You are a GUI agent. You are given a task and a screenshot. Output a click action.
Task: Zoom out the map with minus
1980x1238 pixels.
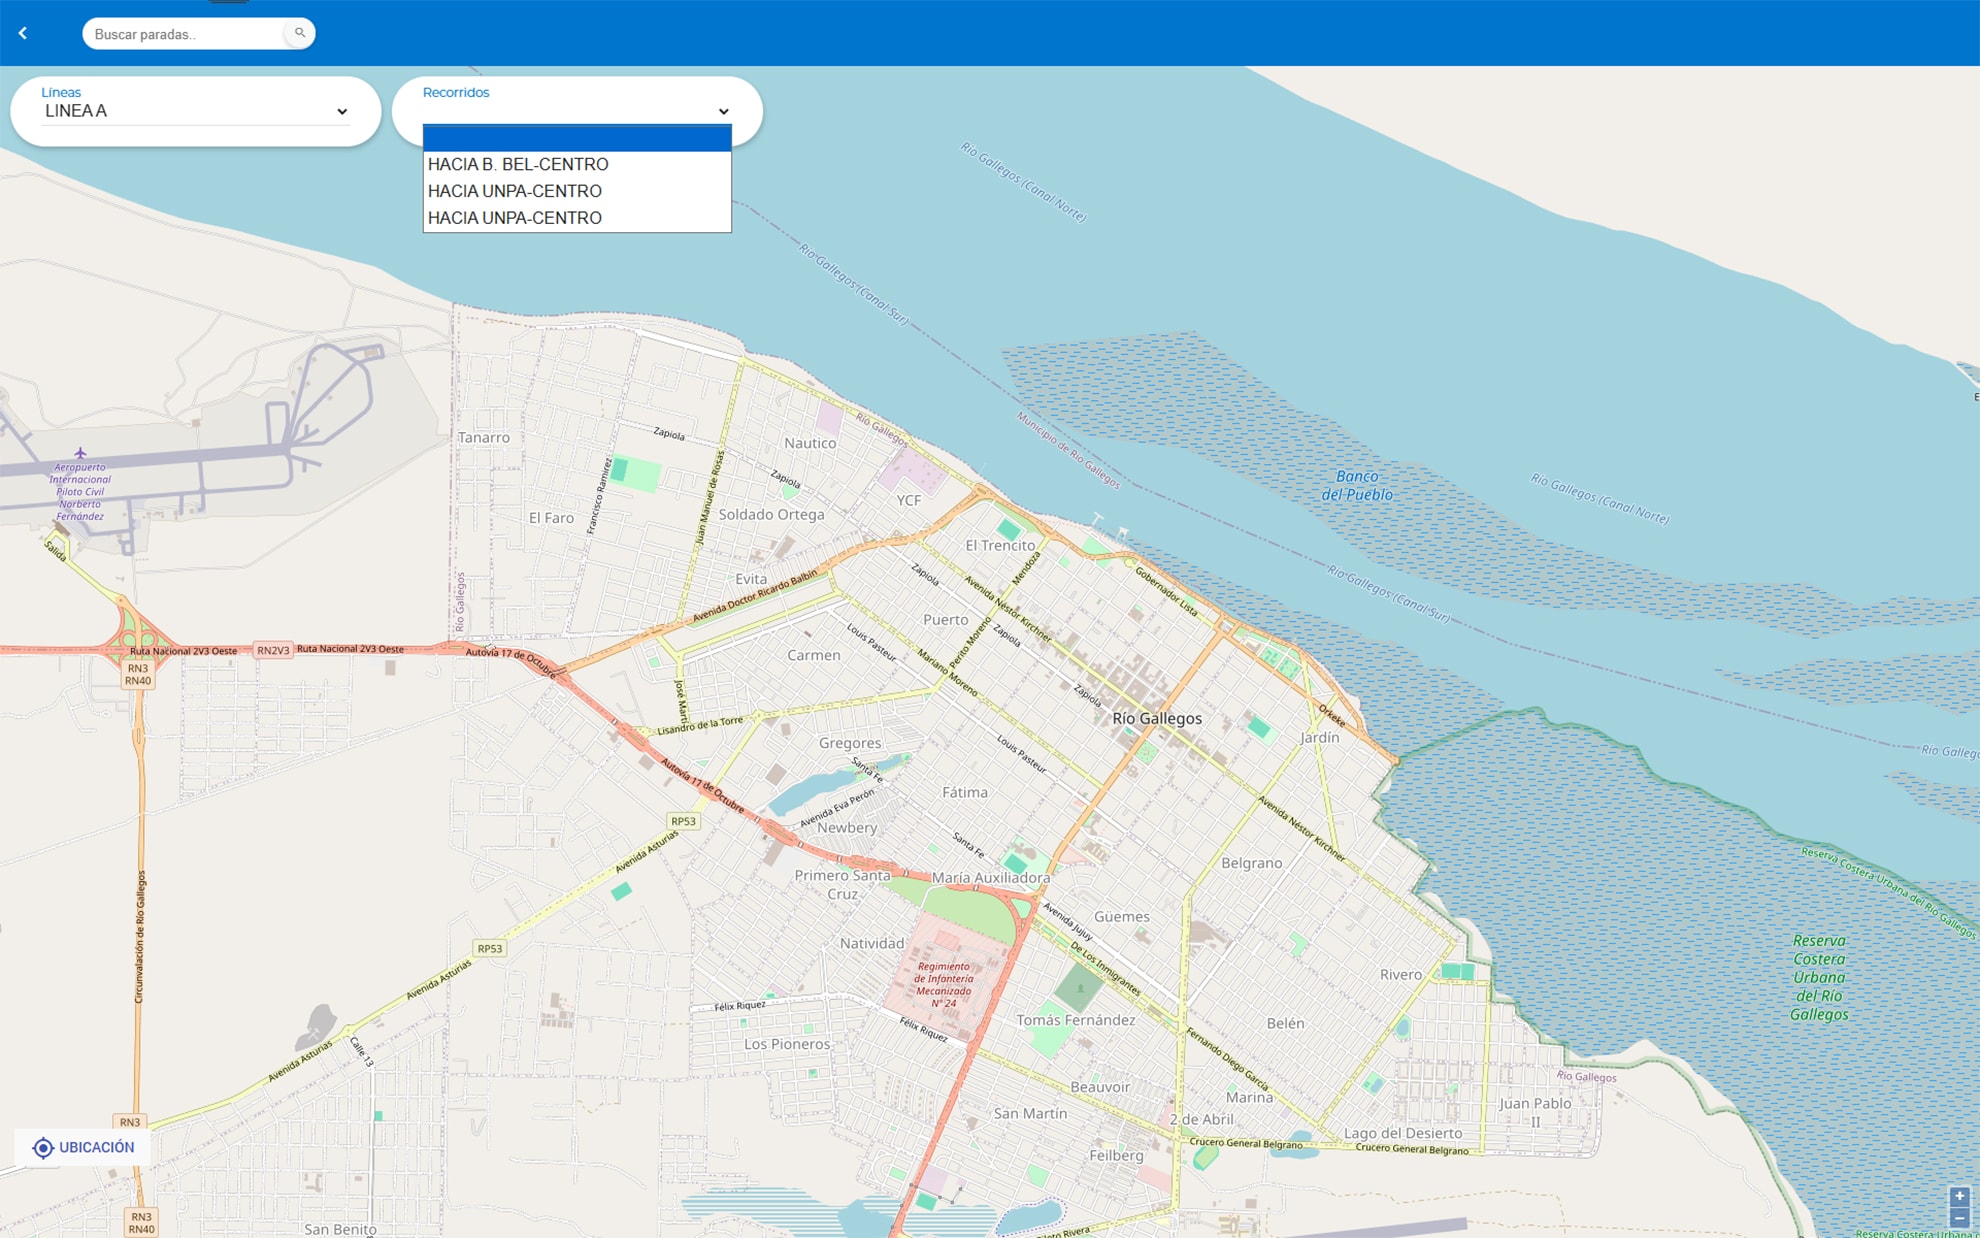pos(1959,1218)
